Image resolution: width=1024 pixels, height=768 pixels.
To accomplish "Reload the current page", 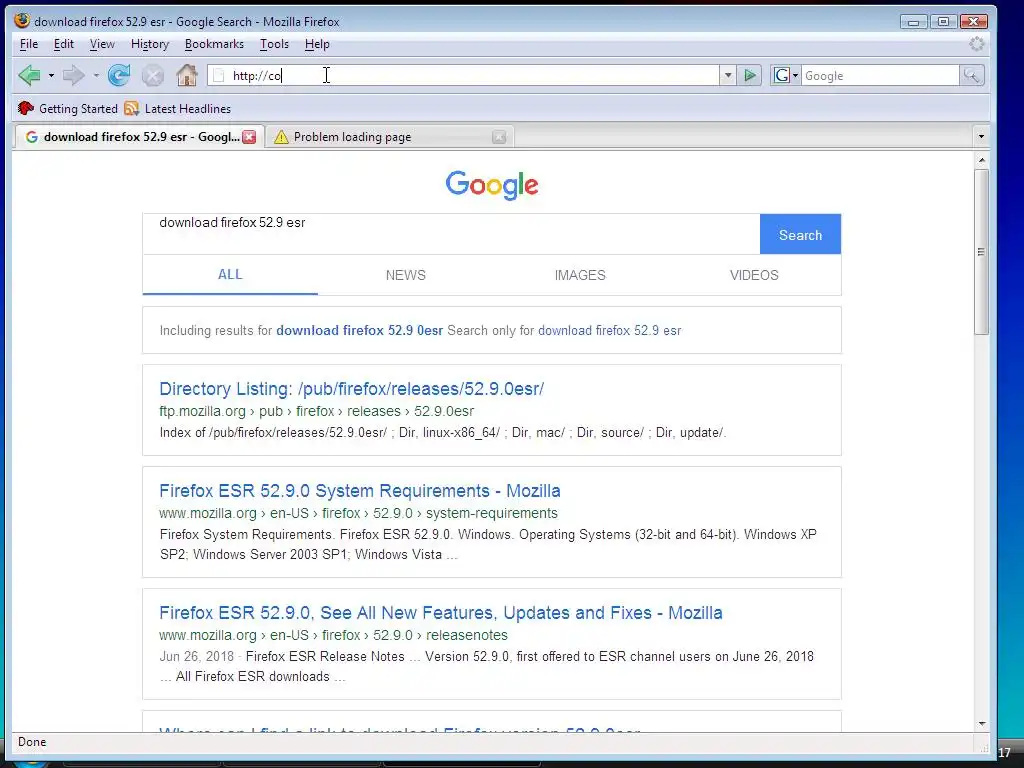I will 119,76.
